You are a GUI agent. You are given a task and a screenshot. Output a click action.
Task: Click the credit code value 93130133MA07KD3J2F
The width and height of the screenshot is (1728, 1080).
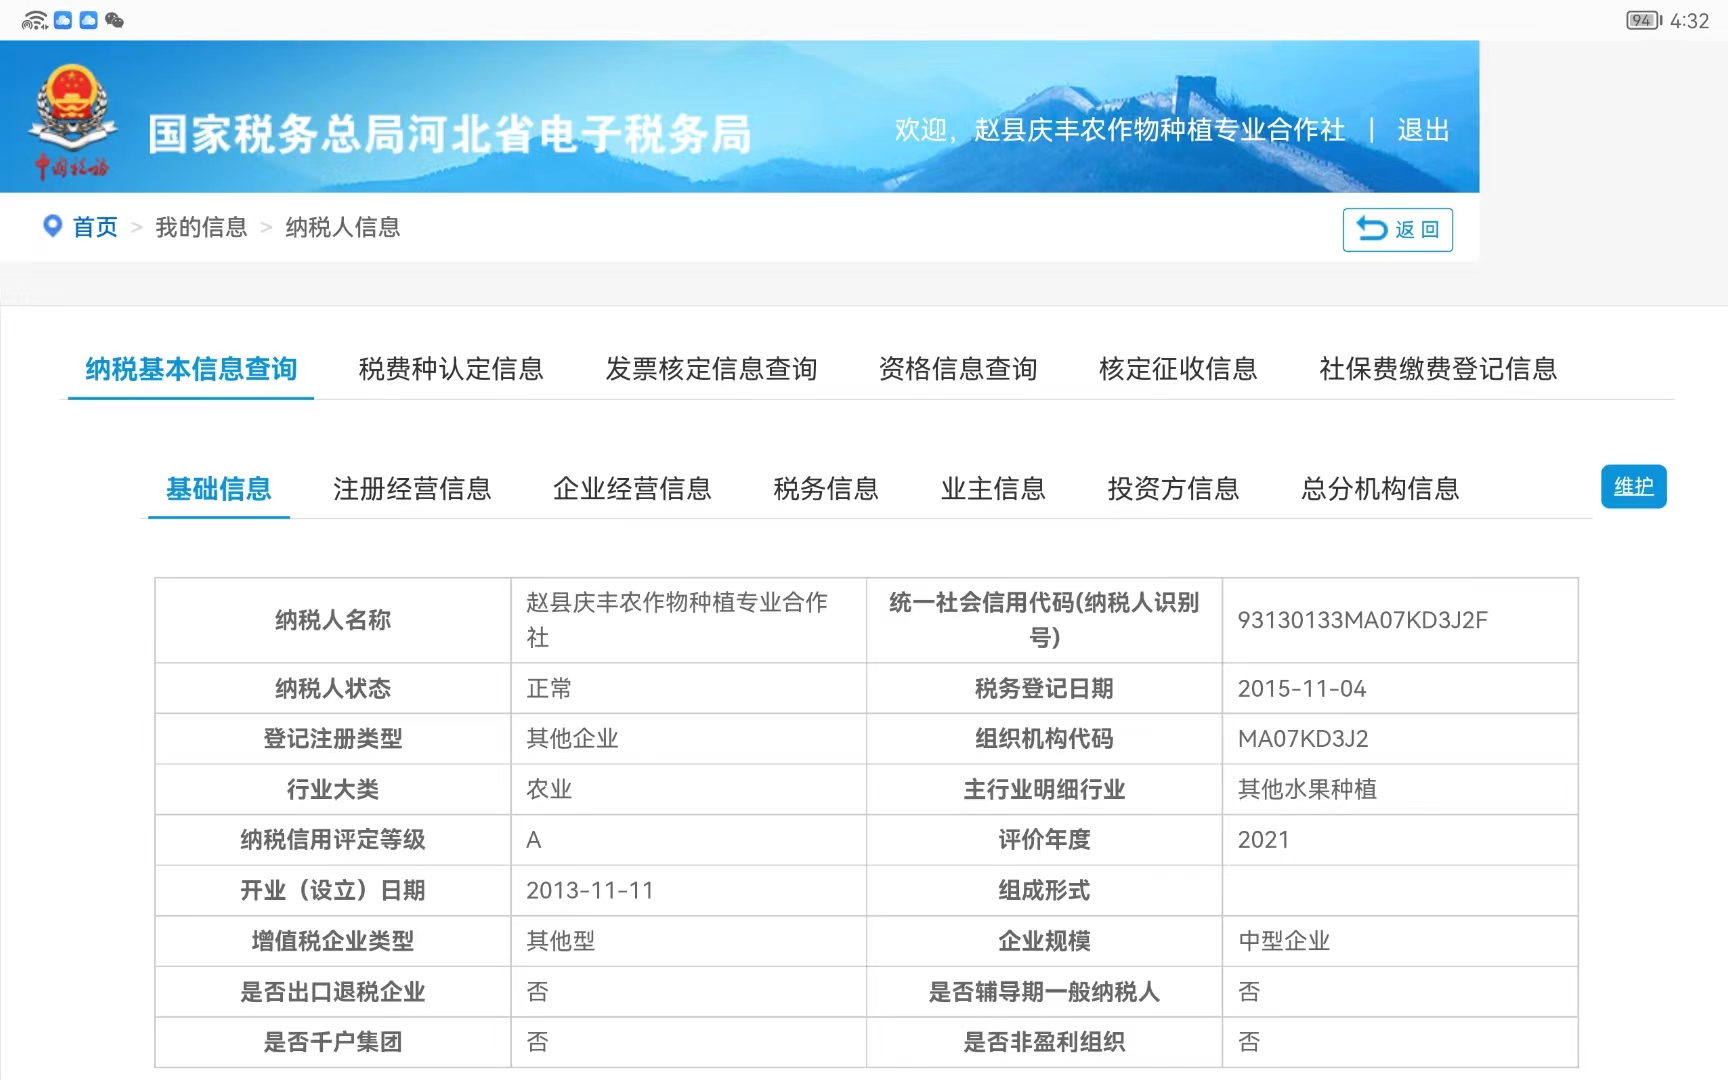coord(1362,620)
